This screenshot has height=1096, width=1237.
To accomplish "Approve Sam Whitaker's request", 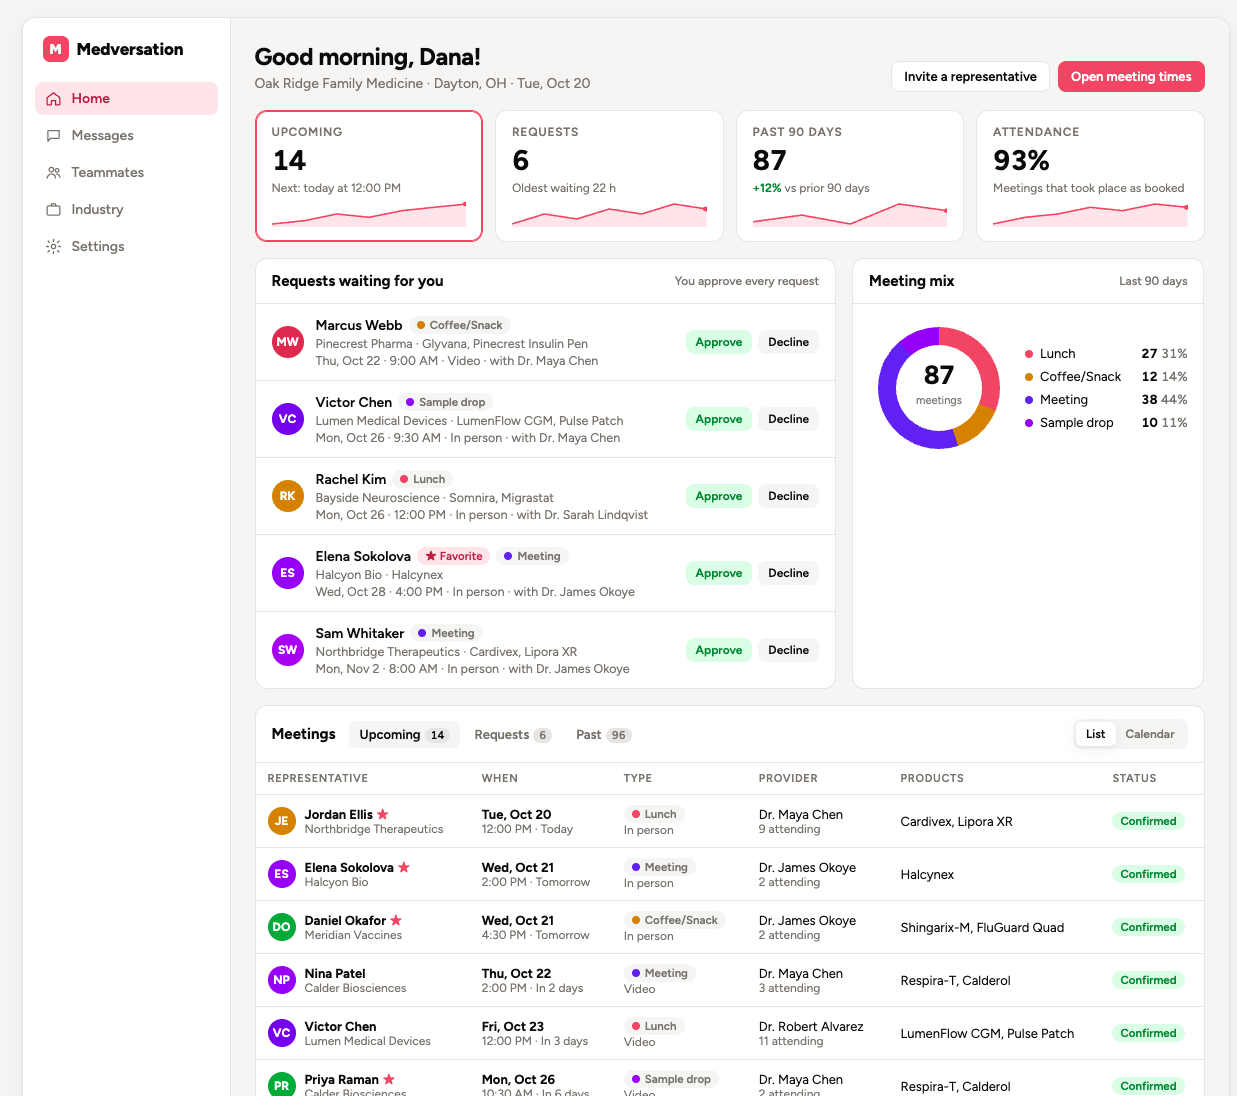I will click(719, 650).
